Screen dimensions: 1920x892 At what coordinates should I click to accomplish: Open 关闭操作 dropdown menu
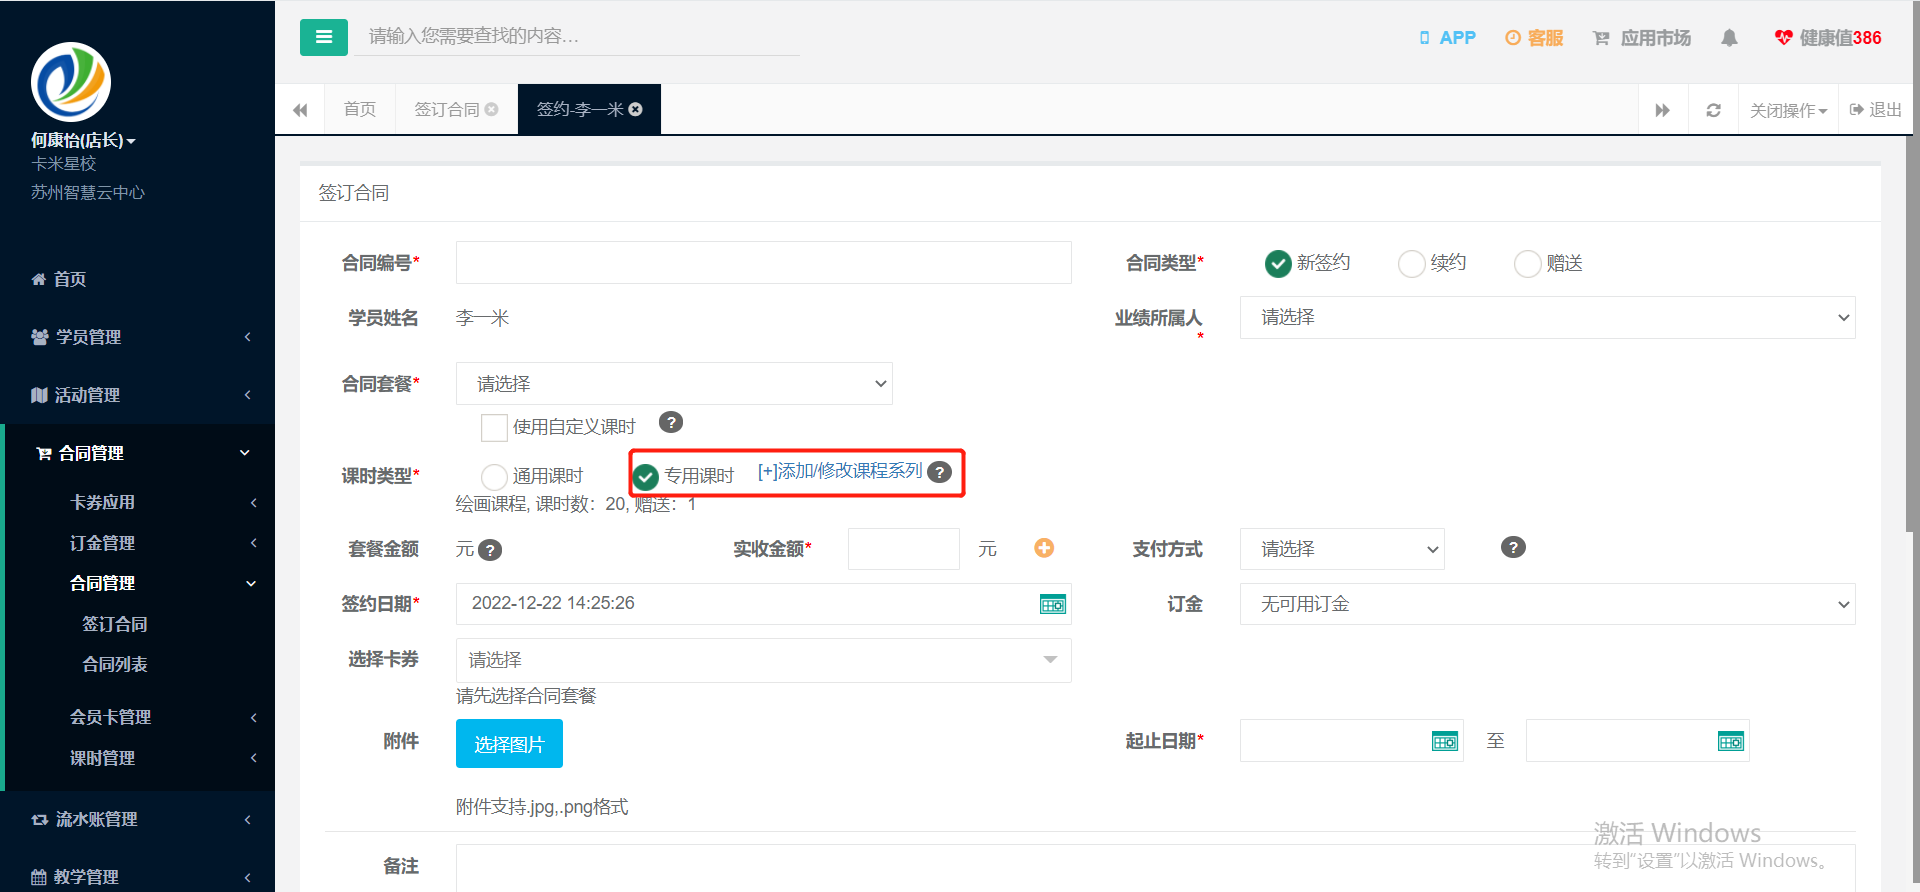click(1788, 110)
